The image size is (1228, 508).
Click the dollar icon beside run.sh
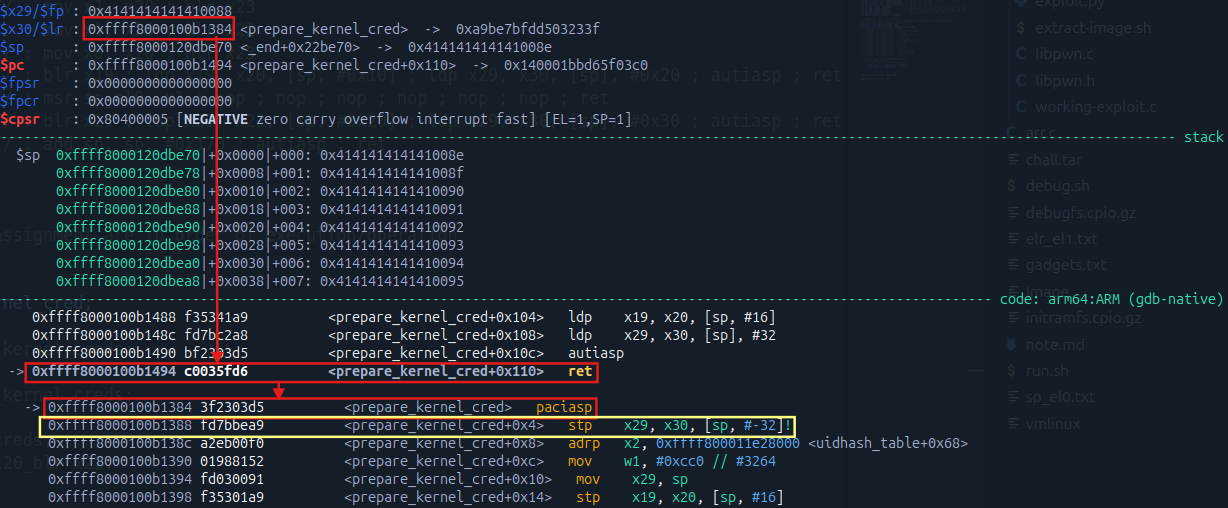pos(1011,371)
